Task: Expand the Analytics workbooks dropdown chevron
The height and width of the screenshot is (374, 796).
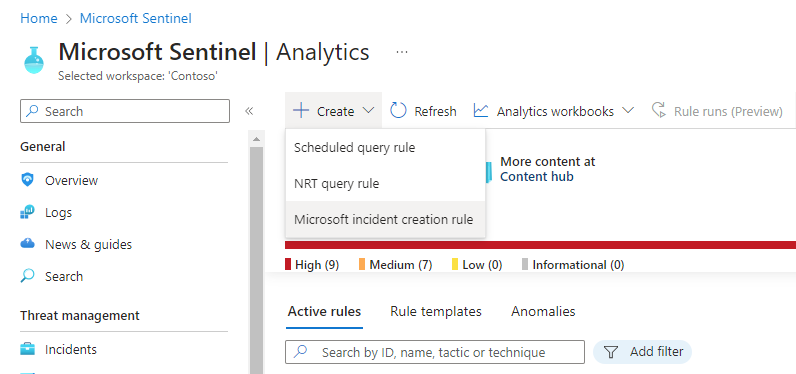Action: (628, 111)
